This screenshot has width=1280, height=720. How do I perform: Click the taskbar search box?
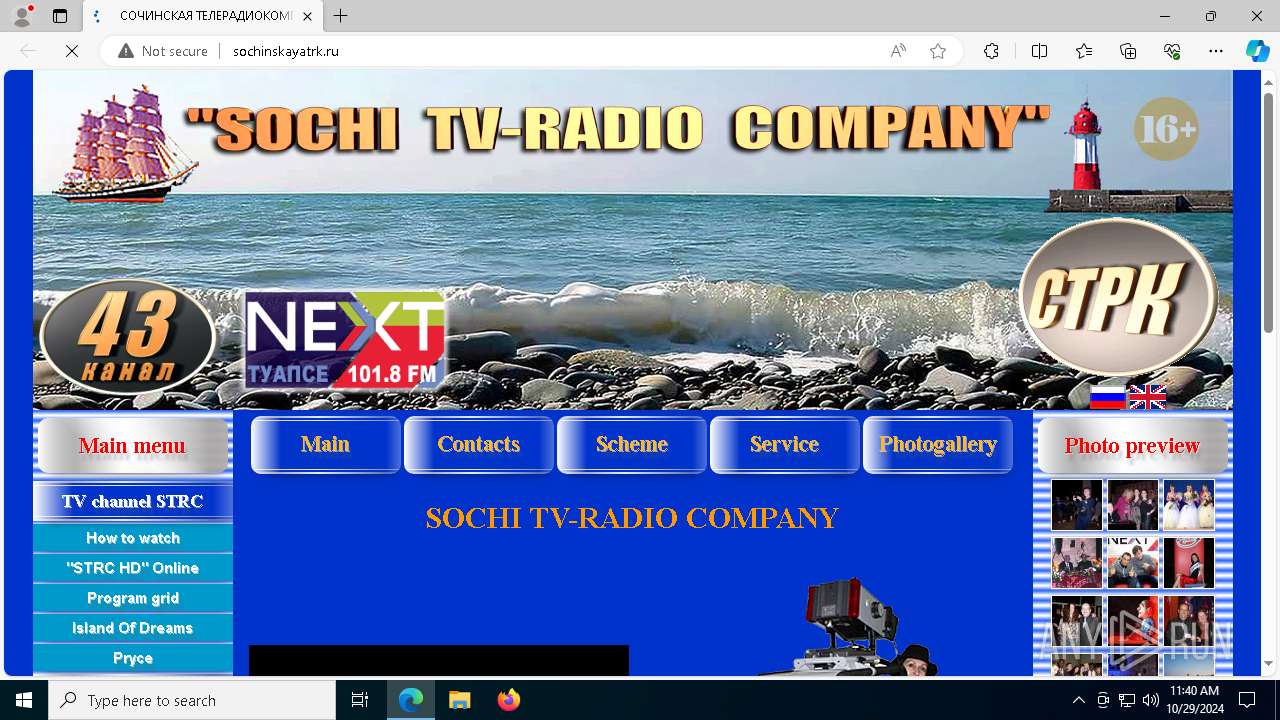click(x=192, y=700)
